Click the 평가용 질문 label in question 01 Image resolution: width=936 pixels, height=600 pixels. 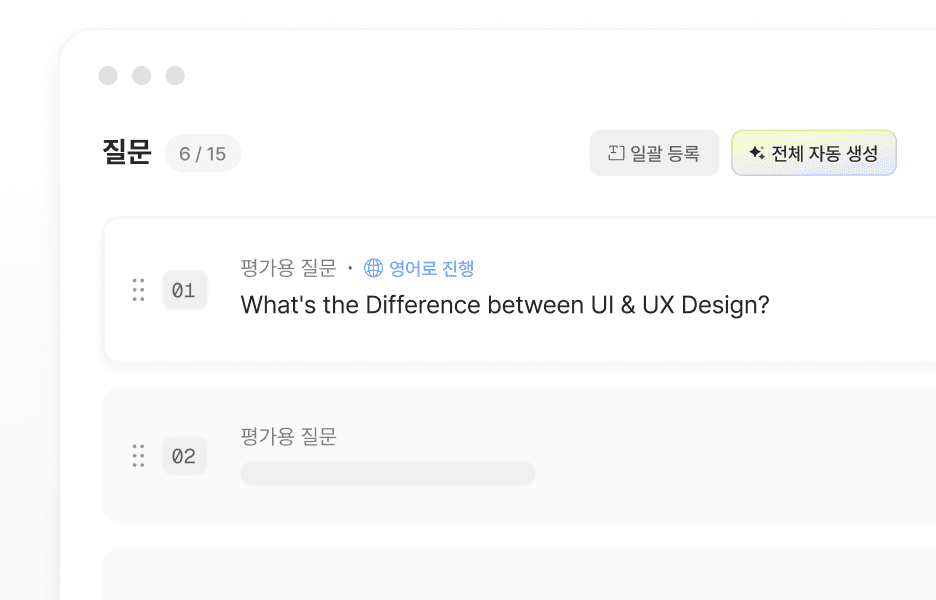(288, 268)
